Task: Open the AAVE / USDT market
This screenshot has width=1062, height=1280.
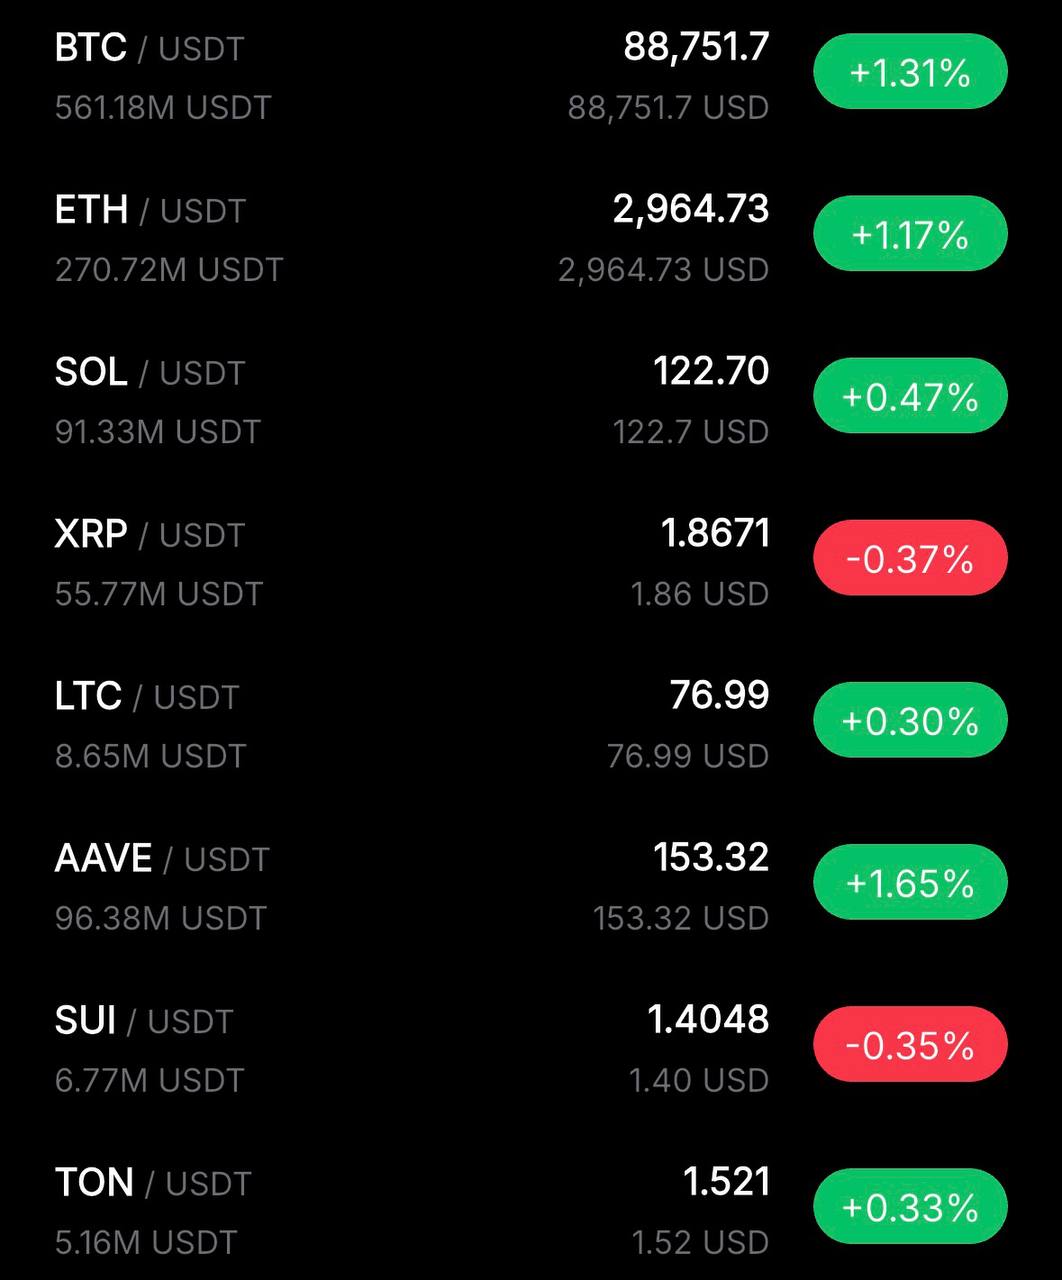Action: (162, 858)
